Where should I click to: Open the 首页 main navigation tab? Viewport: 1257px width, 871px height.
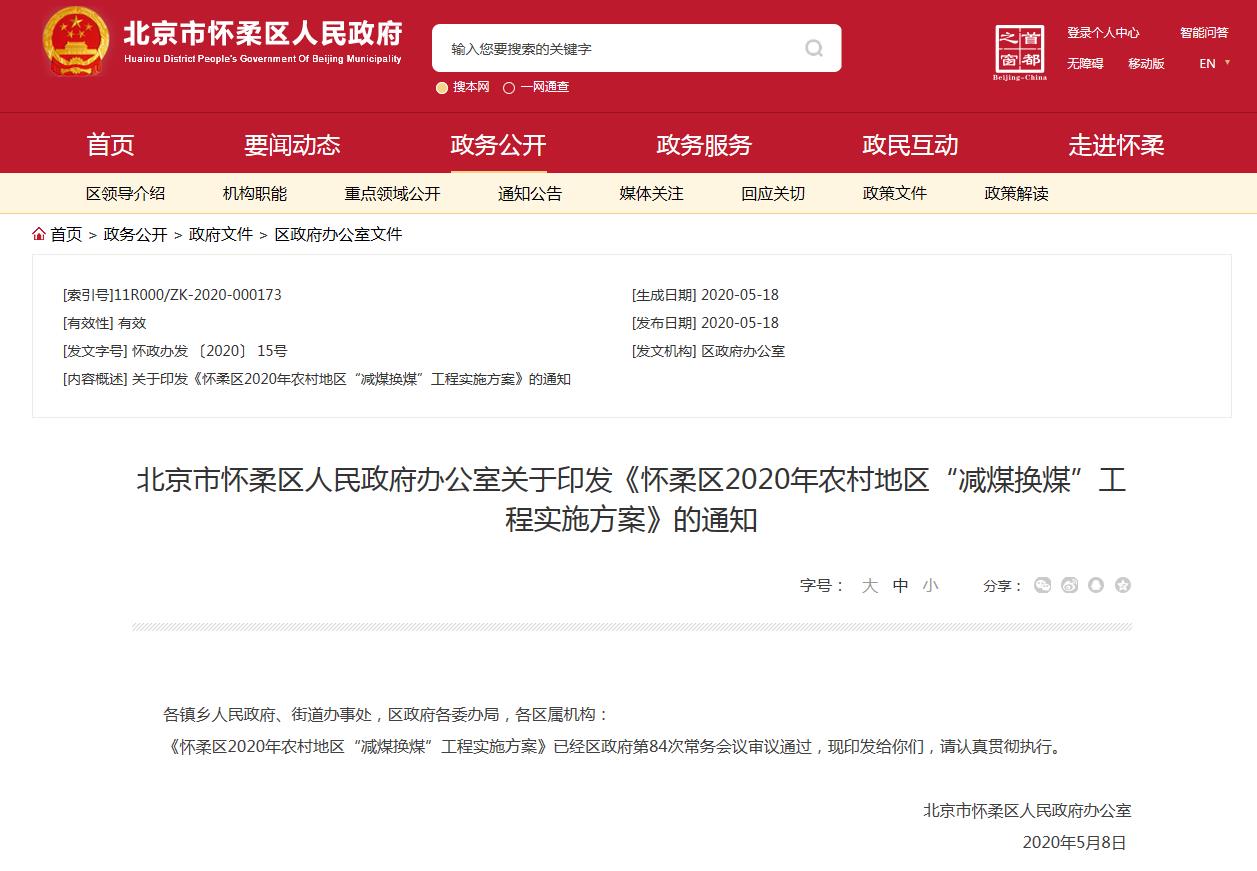pos(110,145)
